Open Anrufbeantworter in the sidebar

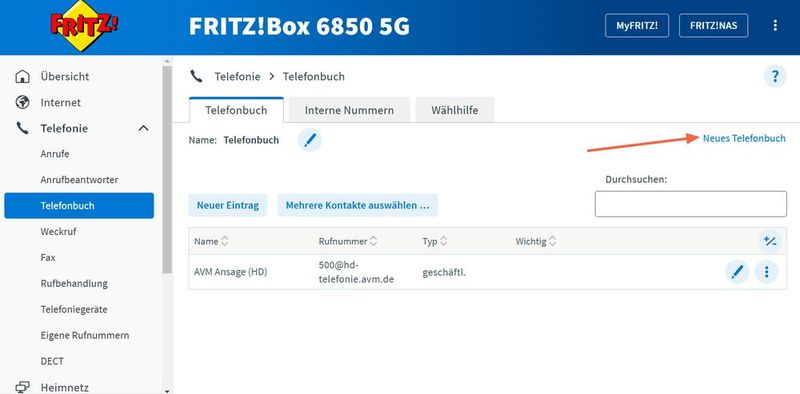tap(79, 180)
